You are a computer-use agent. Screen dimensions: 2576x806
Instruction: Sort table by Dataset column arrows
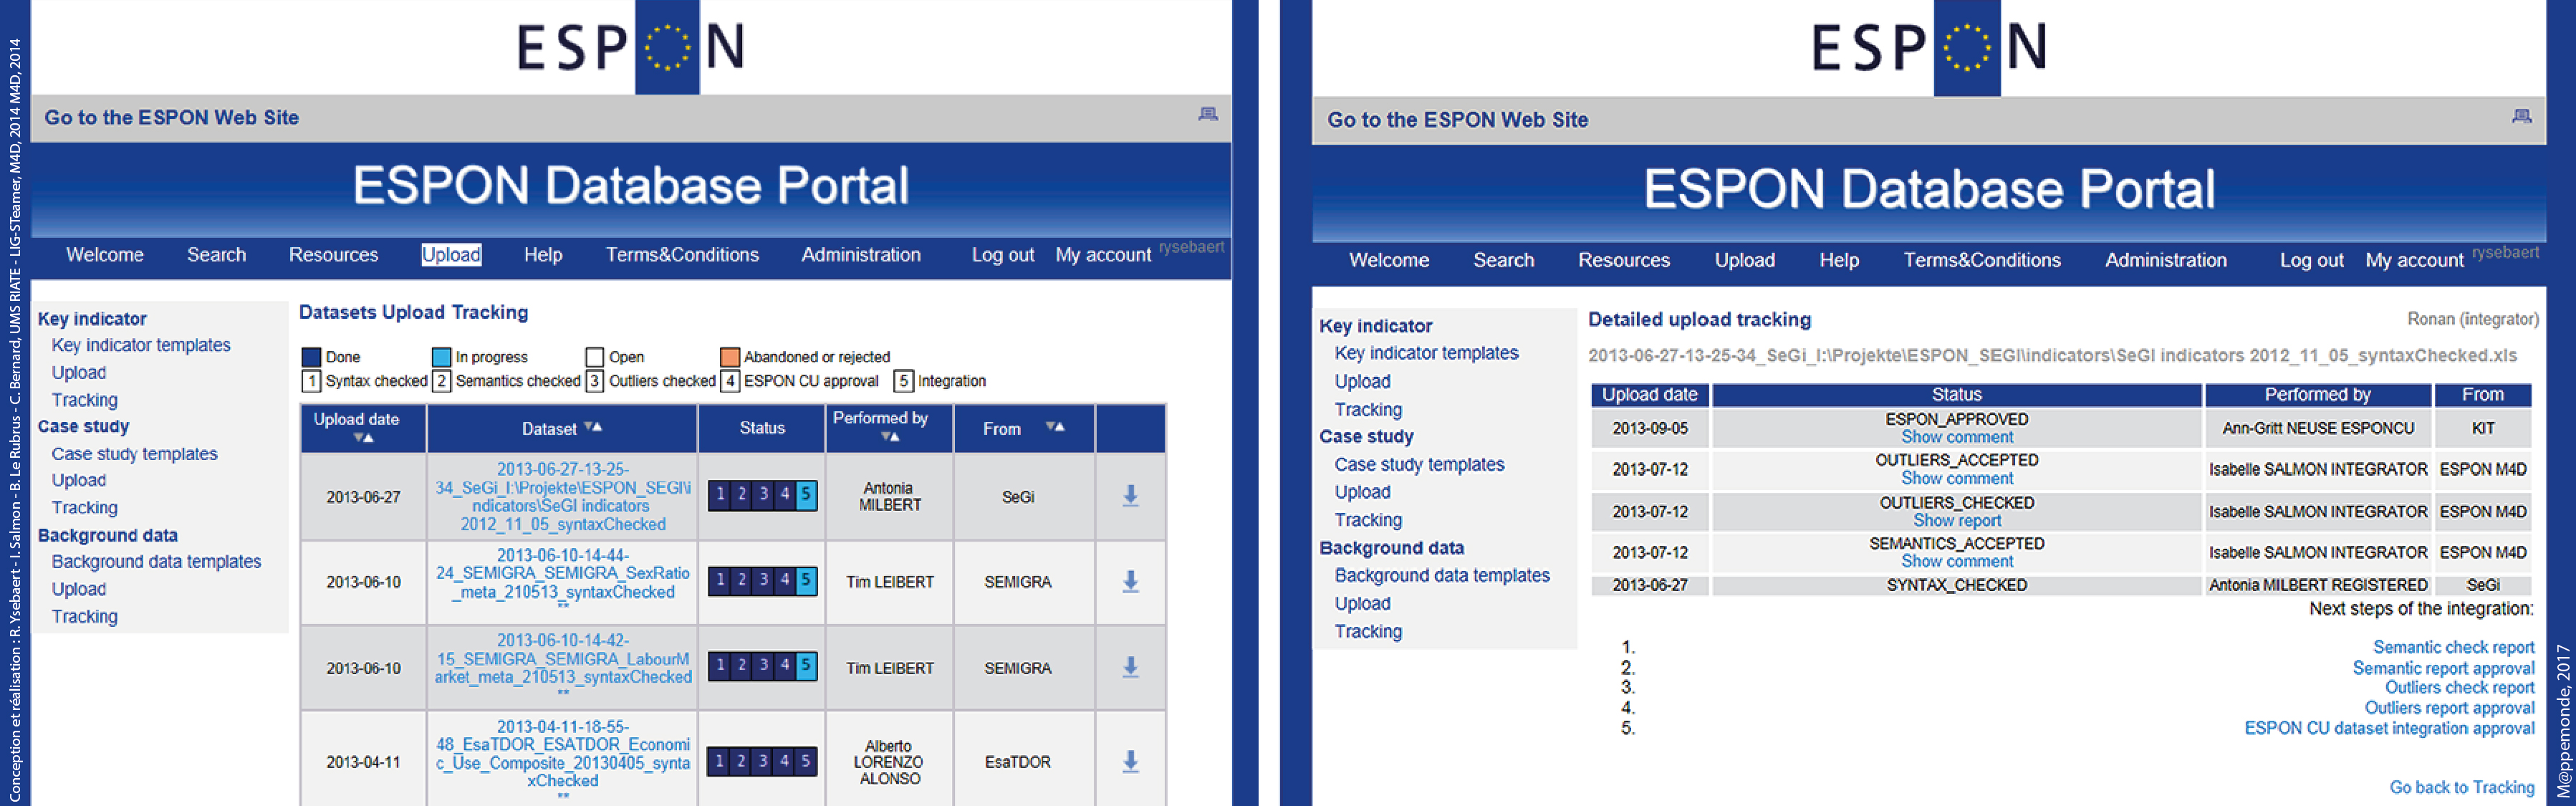tap(593, 427)
